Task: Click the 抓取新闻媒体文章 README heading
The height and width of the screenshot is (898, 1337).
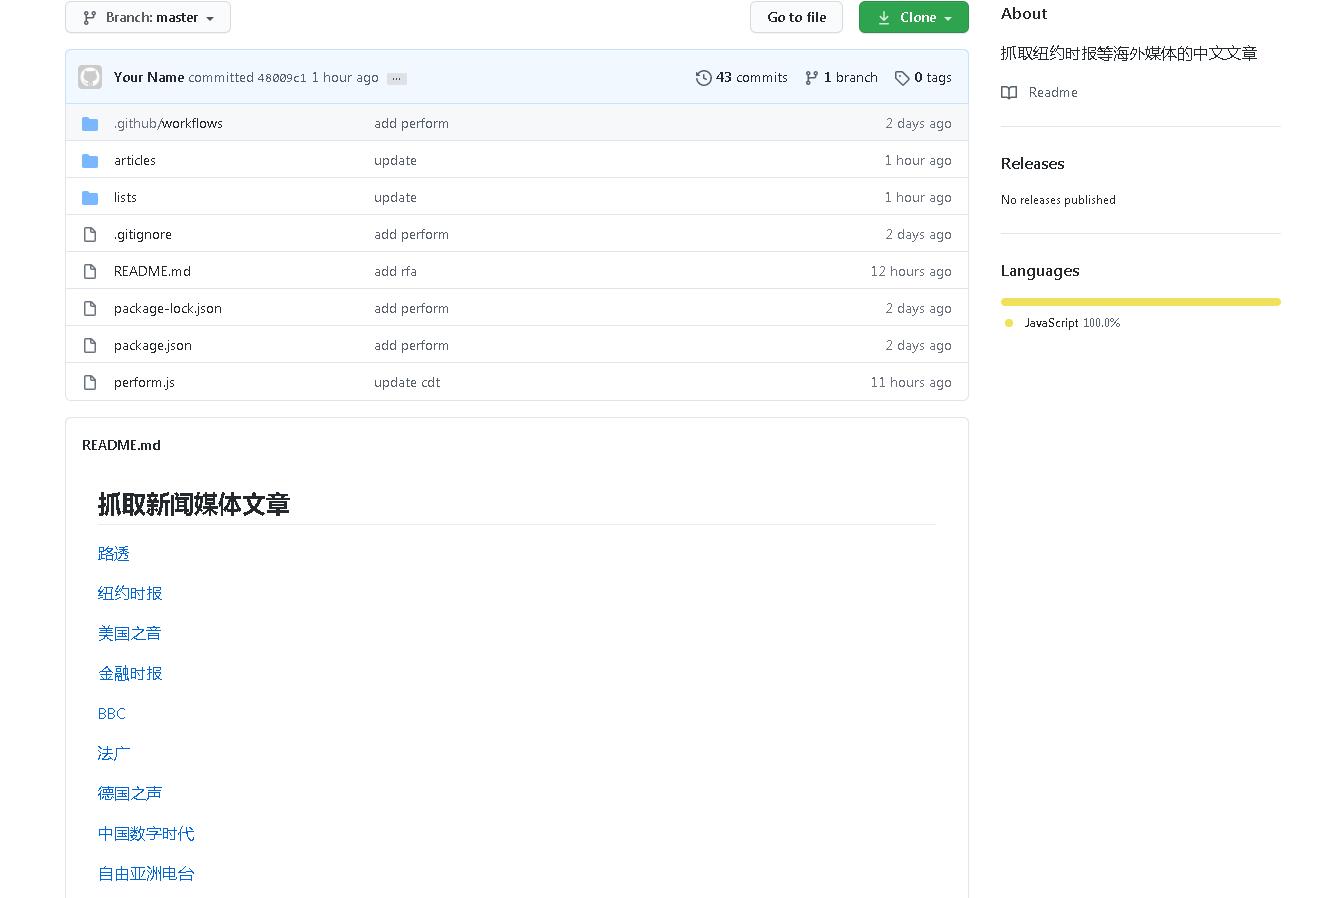Action: tap(194, 504)
